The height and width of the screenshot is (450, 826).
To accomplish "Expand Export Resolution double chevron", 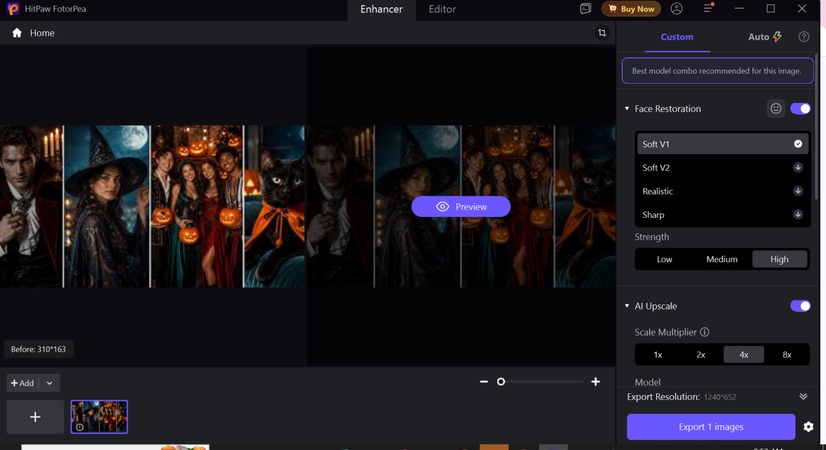I will tap(803, 397).
